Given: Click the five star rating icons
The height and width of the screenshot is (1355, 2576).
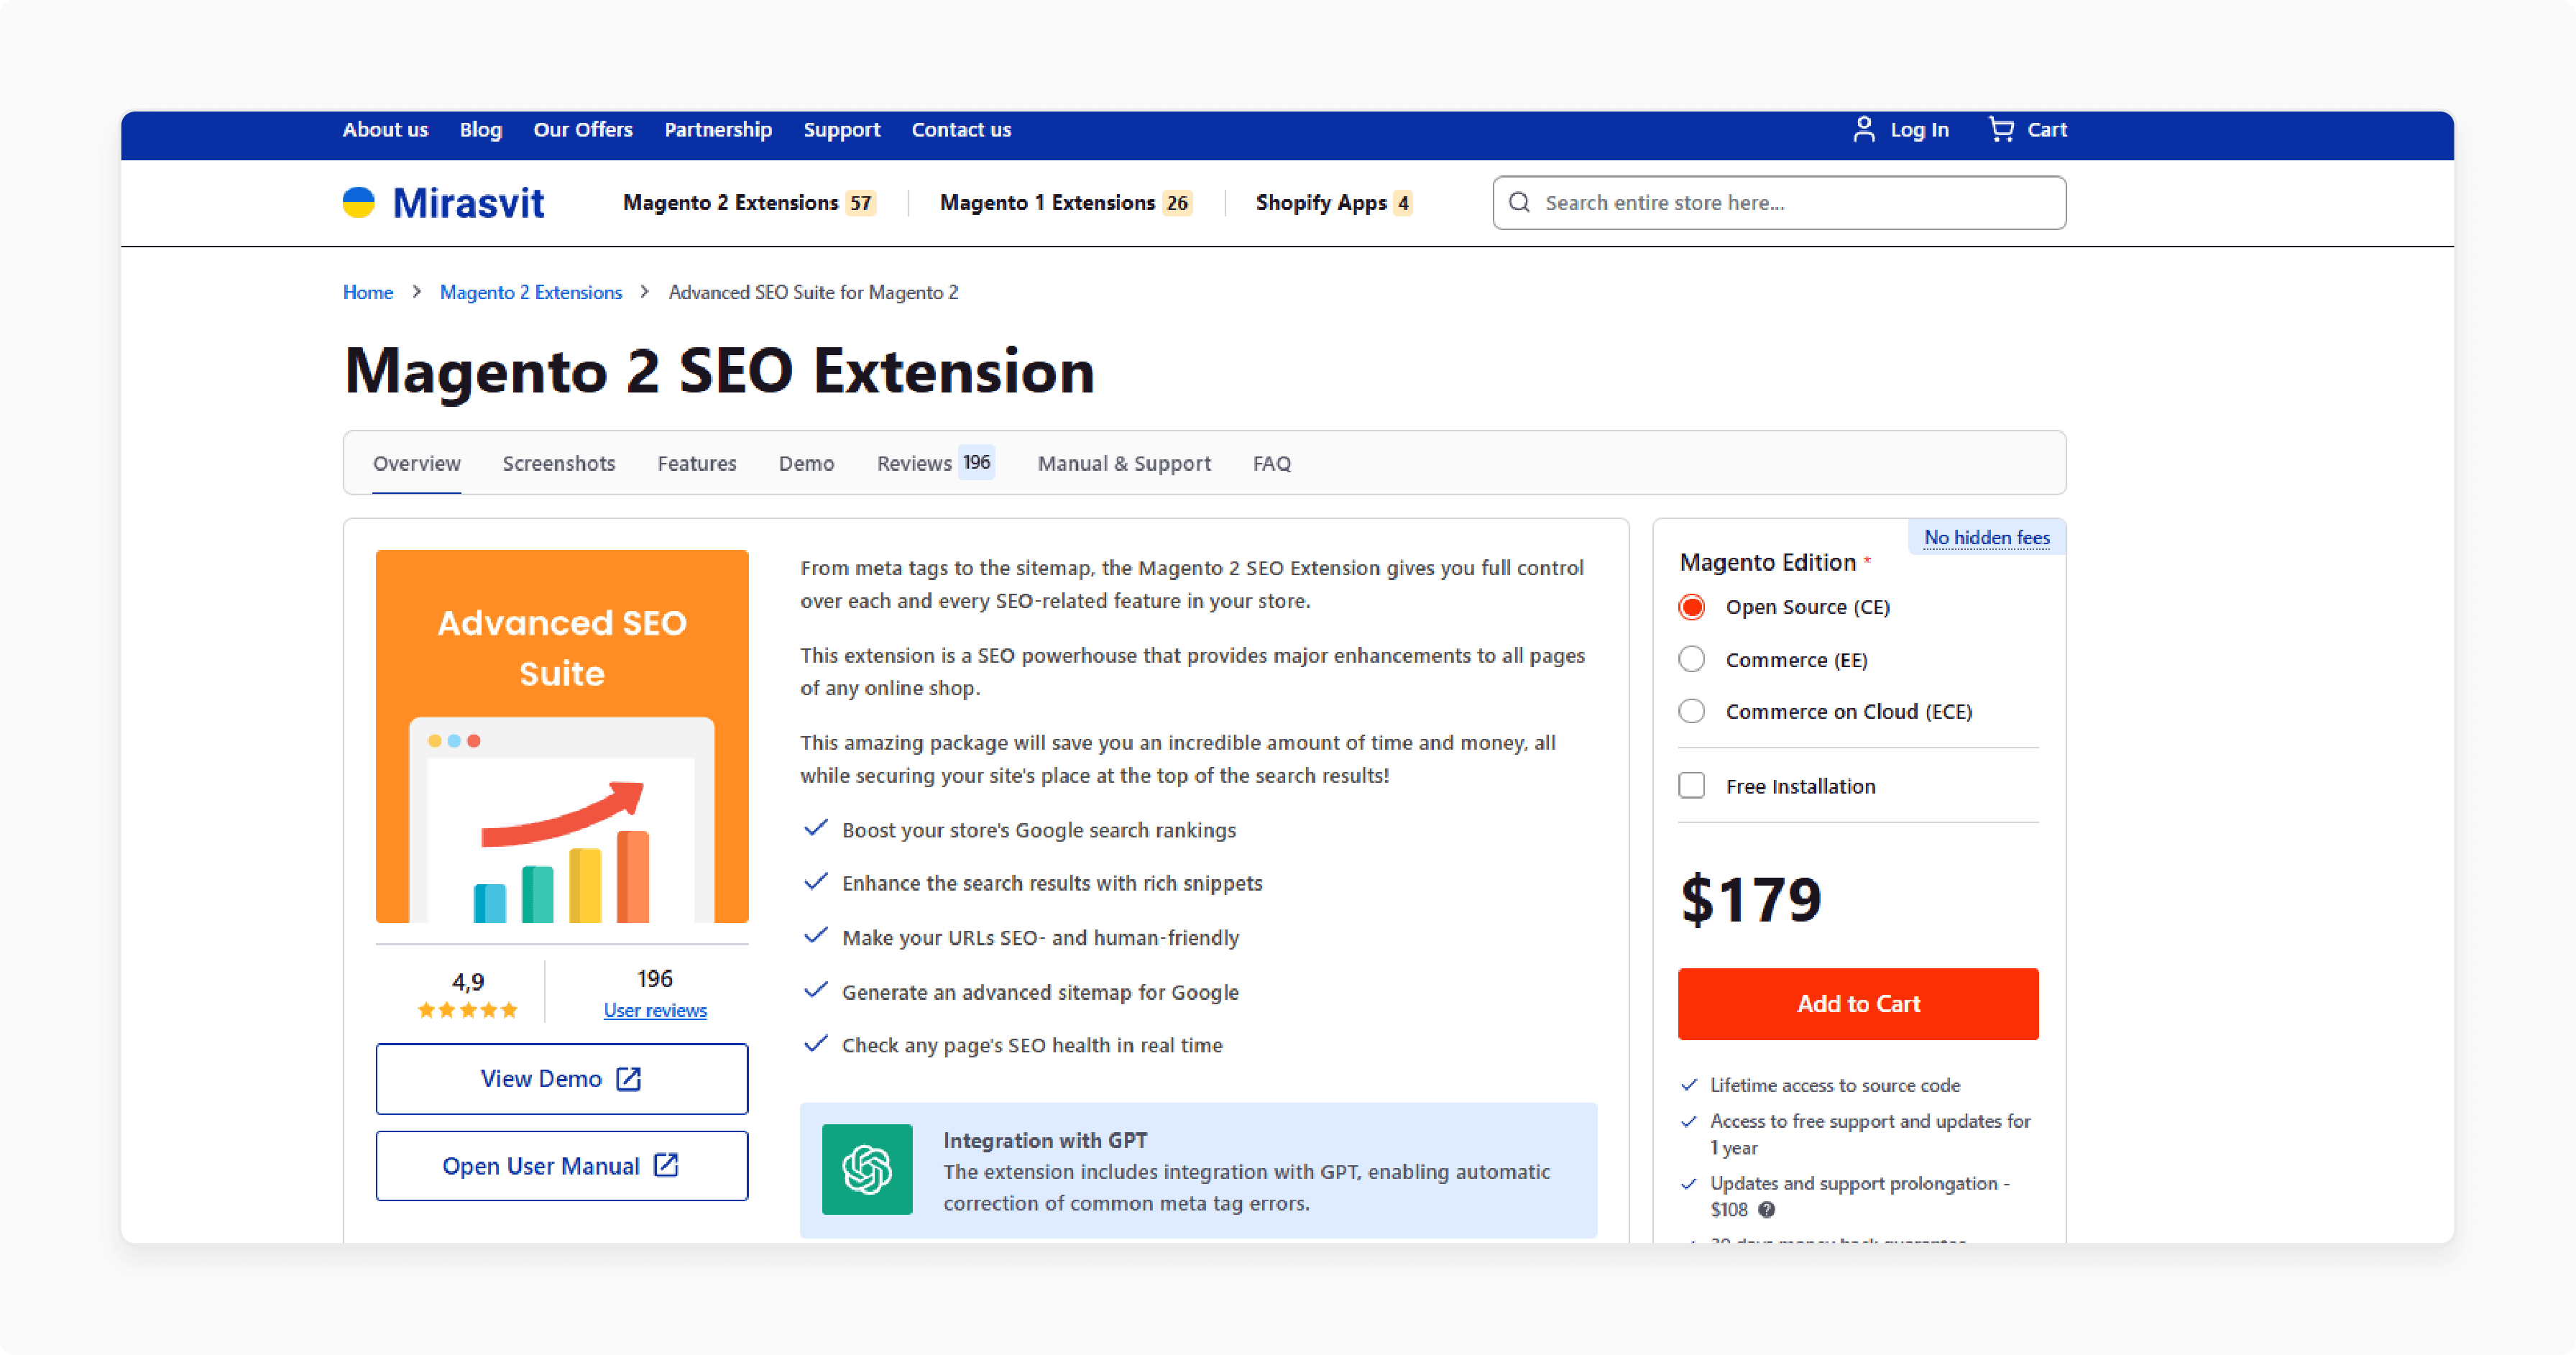Looking at the screenshot, I should coord(468,1010).
